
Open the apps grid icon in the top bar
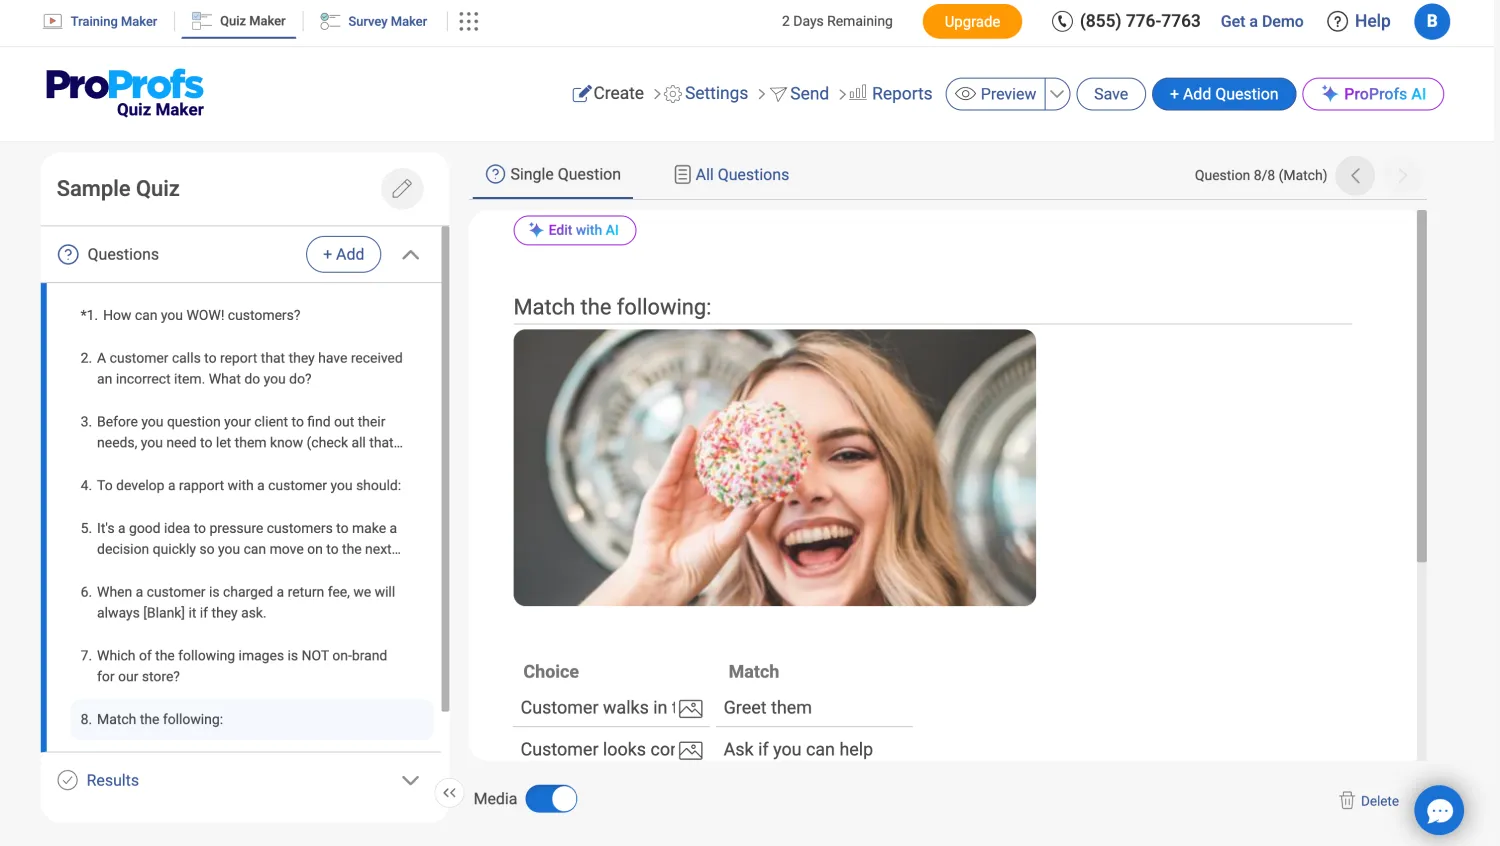click(x=468, y=21)
